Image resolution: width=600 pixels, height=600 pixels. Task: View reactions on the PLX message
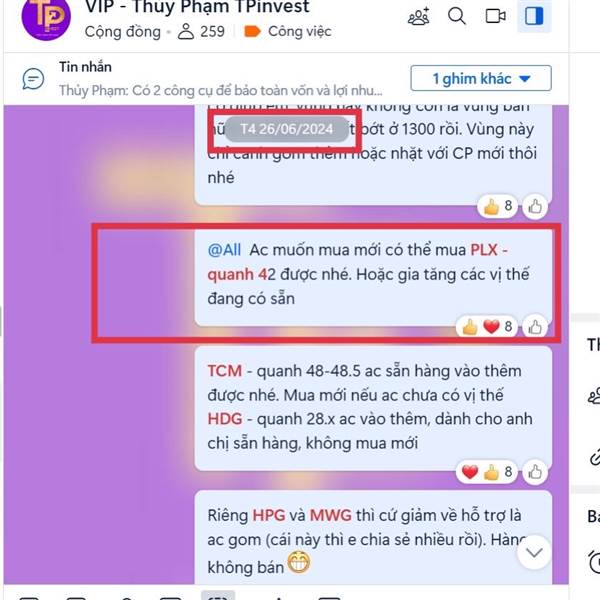coord(486,327)
